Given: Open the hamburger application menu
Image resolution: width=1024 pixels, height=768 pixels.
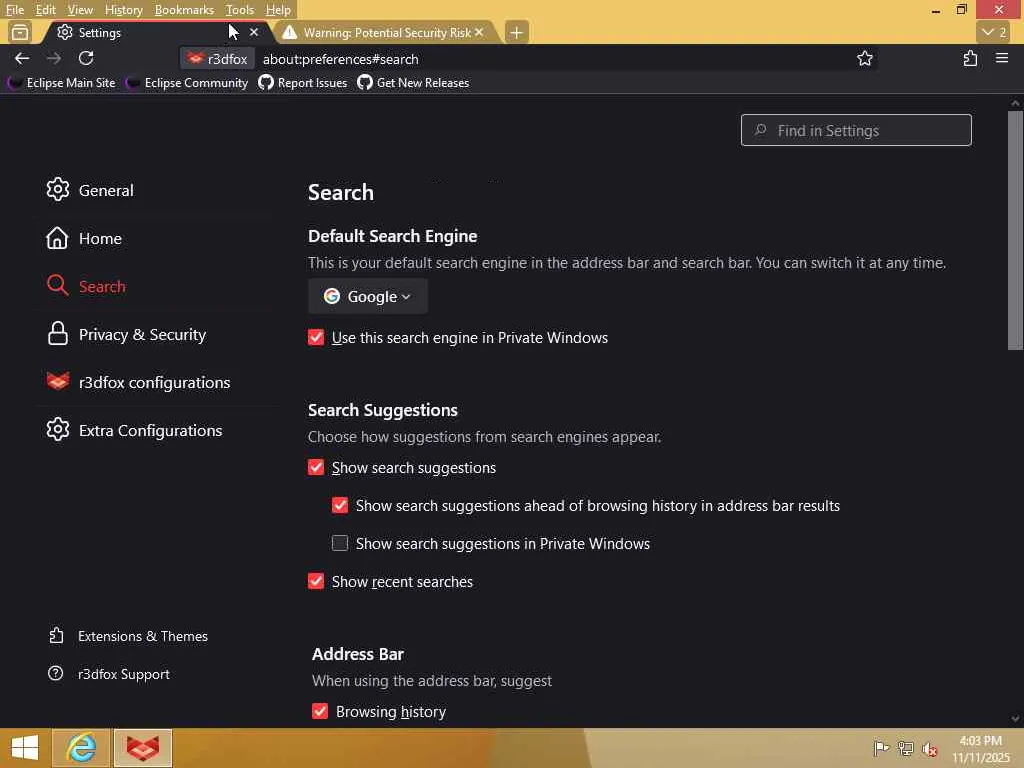Looking at the screenshot, I should (1001, 58).
